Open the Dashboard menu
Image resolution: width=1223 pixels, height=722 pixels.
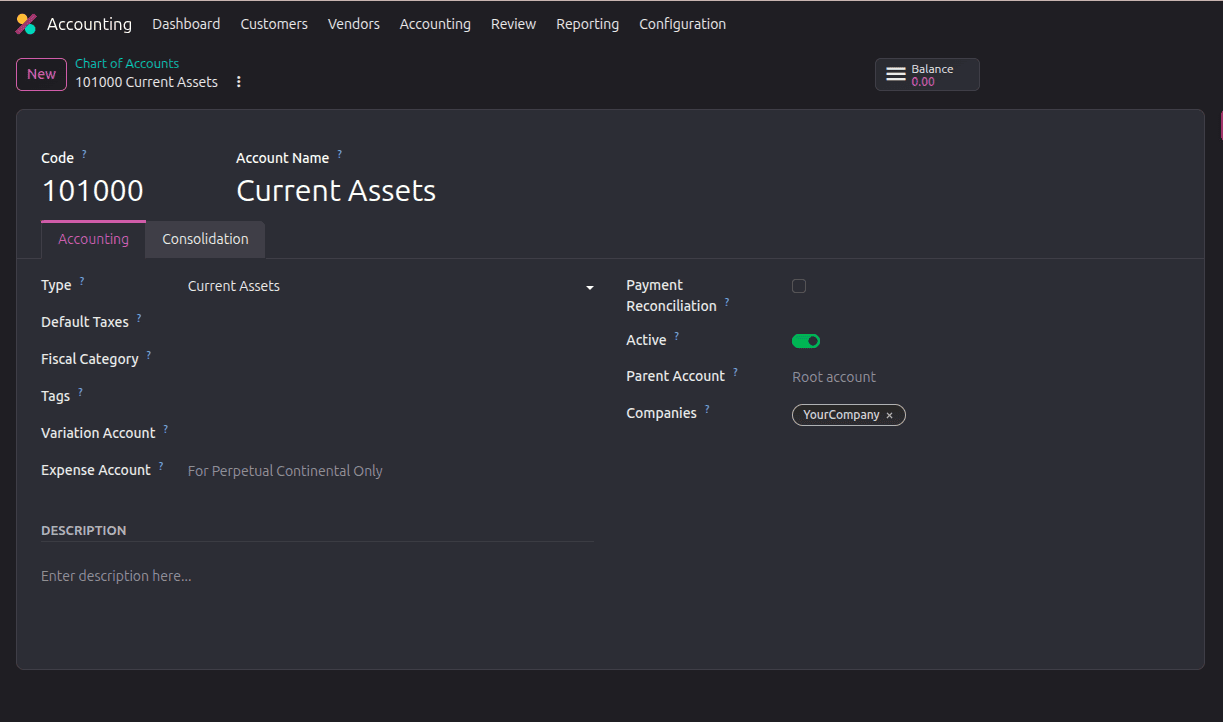(x=186, y=24)
